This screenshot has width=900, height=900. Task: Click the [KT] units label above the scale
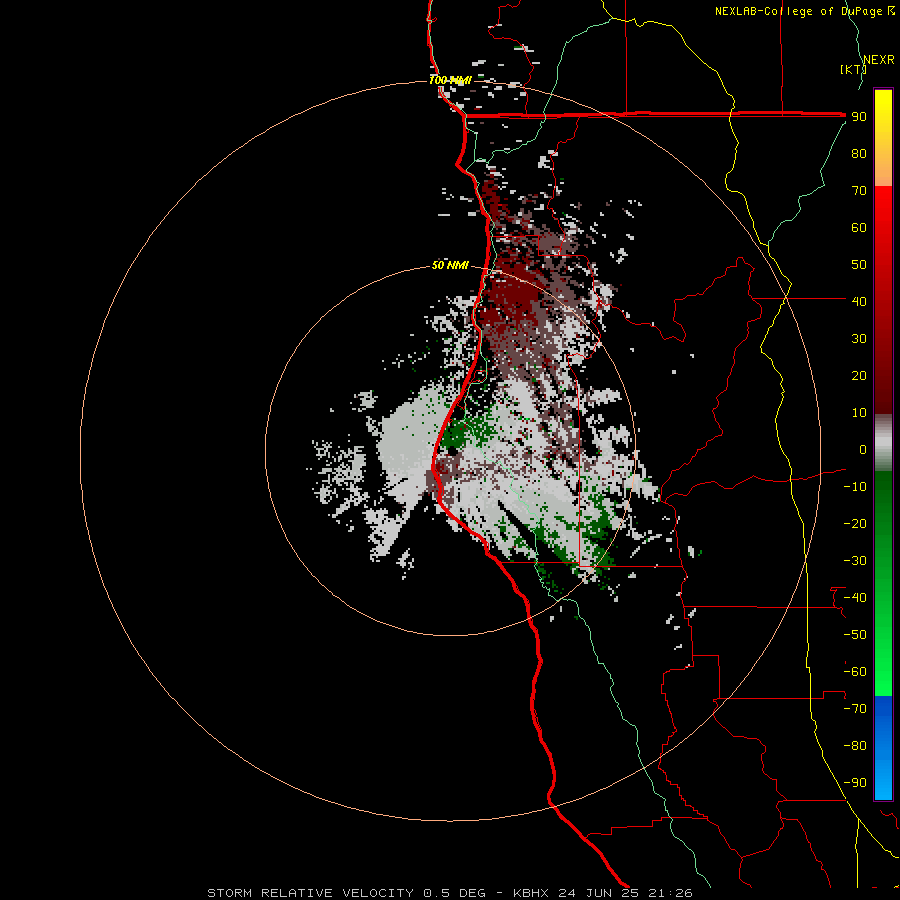853,69
